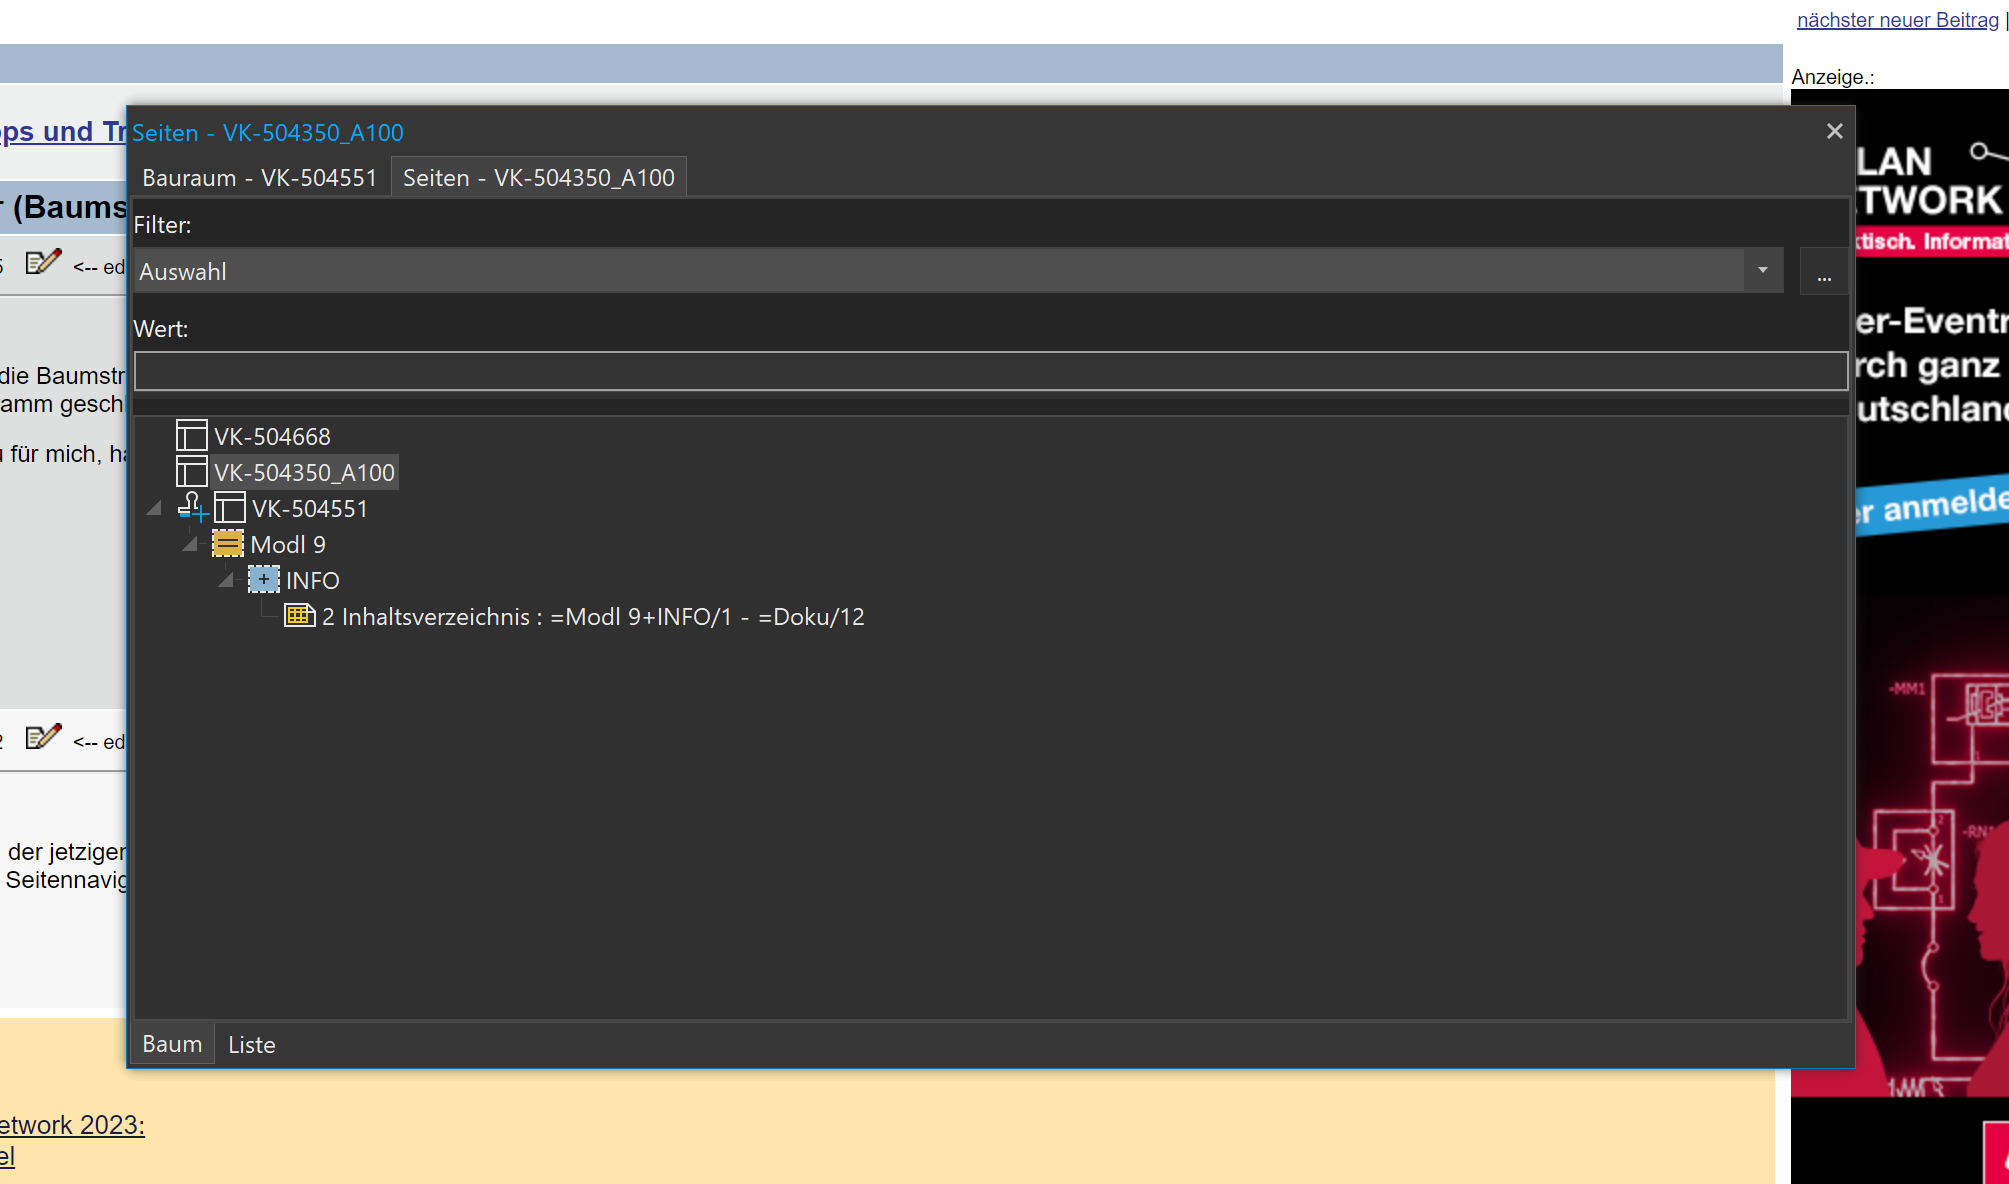The height and width of the screenshot is (1184, 2009).
Task: Click the project icon beside VK-504668
Action: click(x=191, y=436)
